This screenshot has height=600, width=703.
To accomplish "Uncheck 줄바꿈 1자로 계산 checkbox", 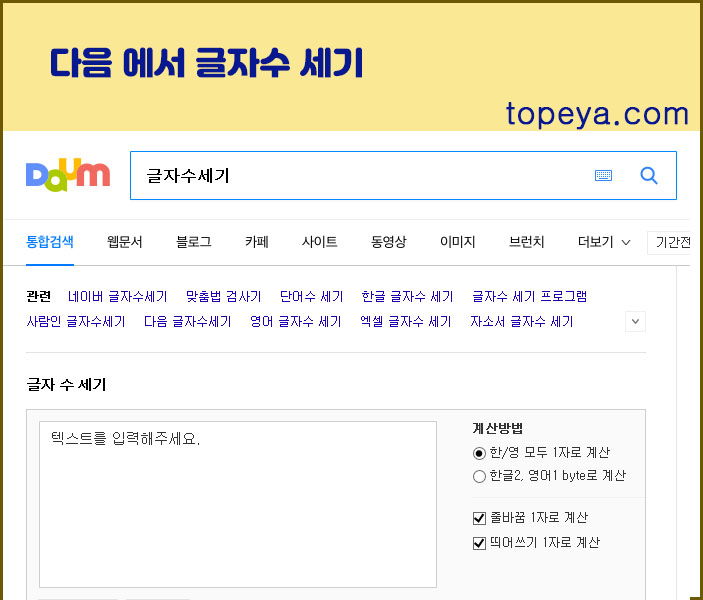I will coord(479,518).
